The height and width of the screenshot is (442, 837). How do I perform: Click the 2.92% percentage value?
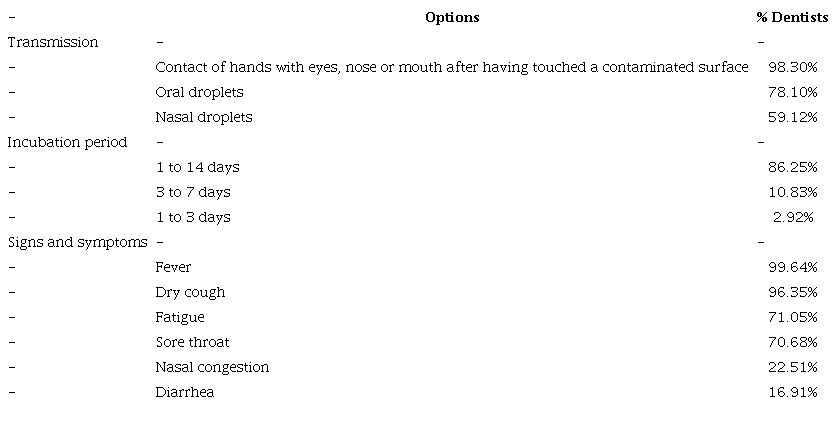(793, 217)
